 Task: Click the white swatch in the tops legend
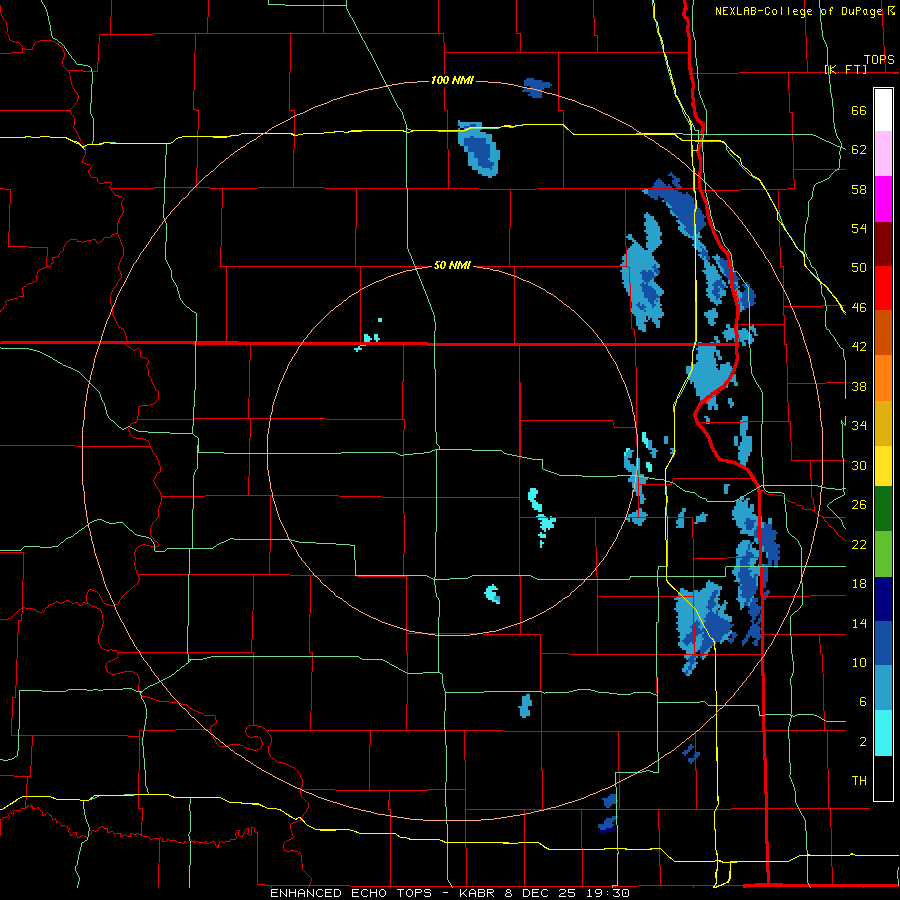point(883,110)
